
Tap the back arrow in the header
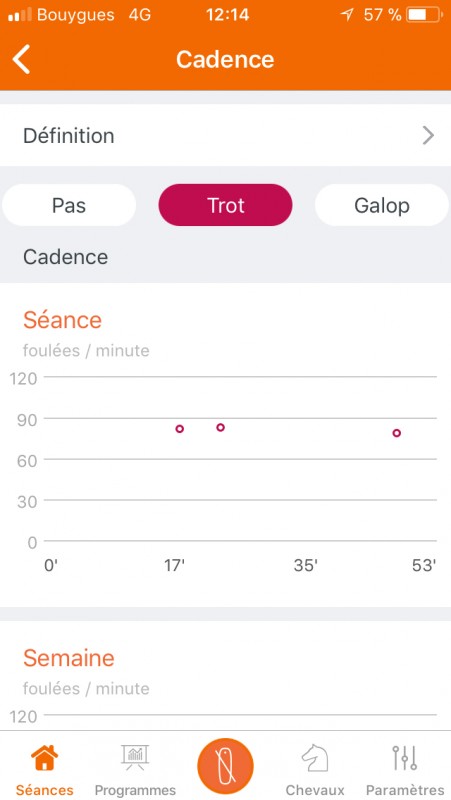(21, 59)
